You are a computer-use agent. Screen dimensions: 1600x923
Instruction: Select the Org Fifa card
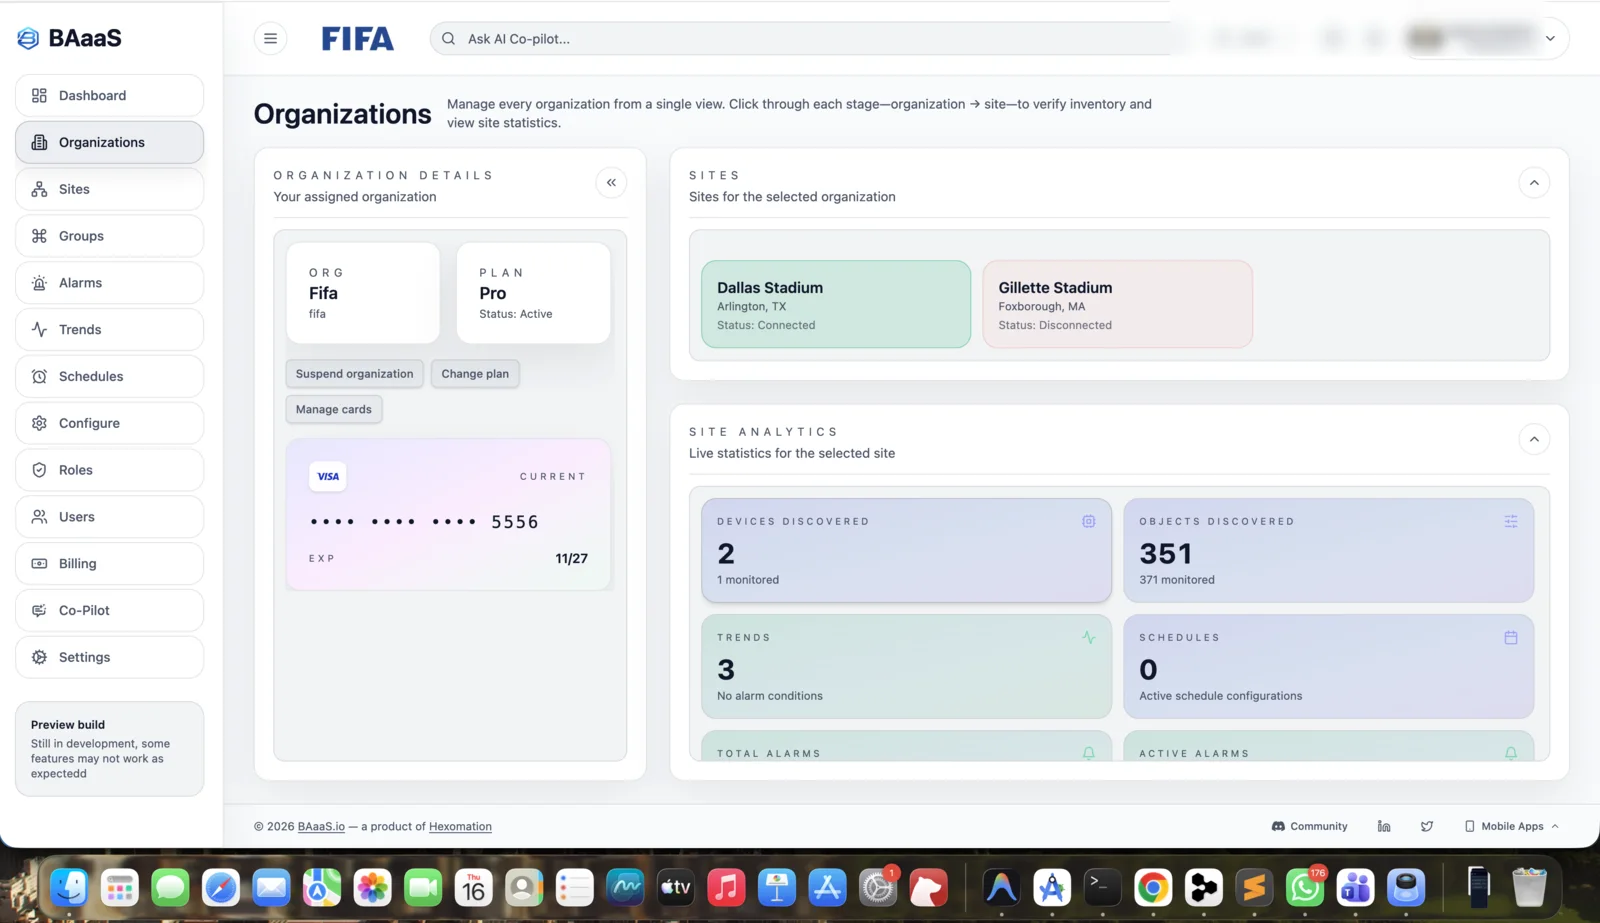point(363,293)
